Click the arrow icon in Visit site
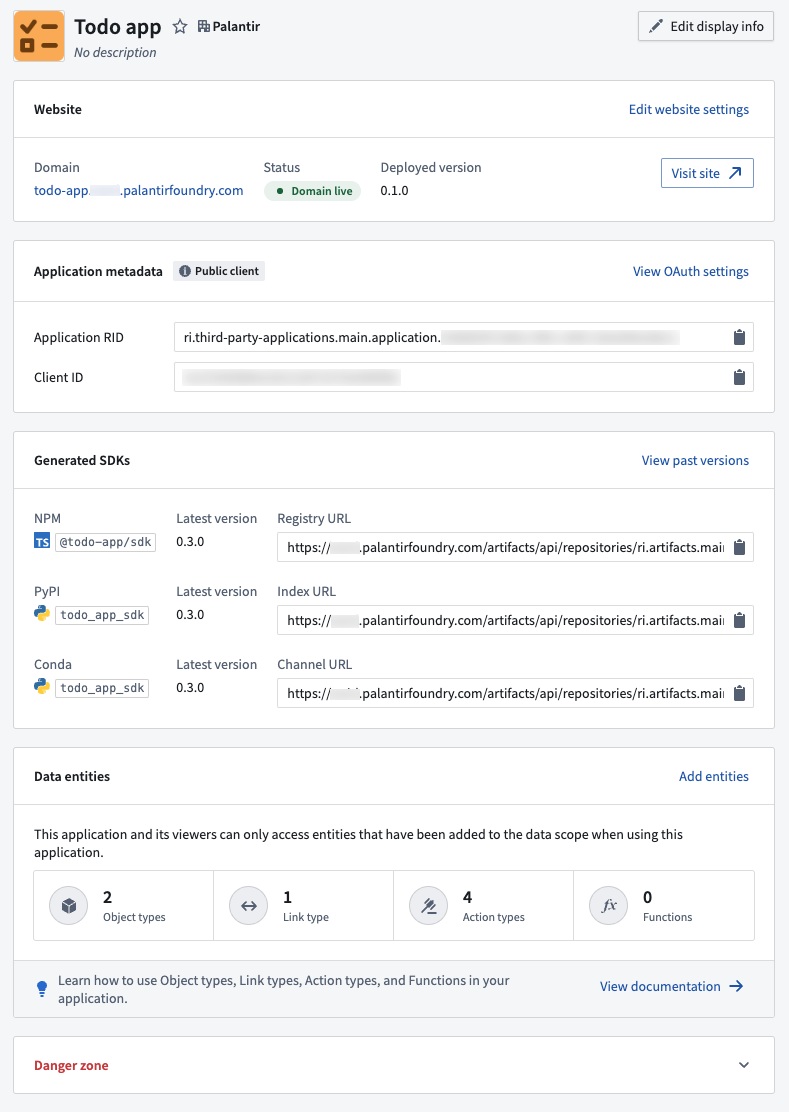The height and width of the screenshot is (1112, 789). (x=735, y=173)
